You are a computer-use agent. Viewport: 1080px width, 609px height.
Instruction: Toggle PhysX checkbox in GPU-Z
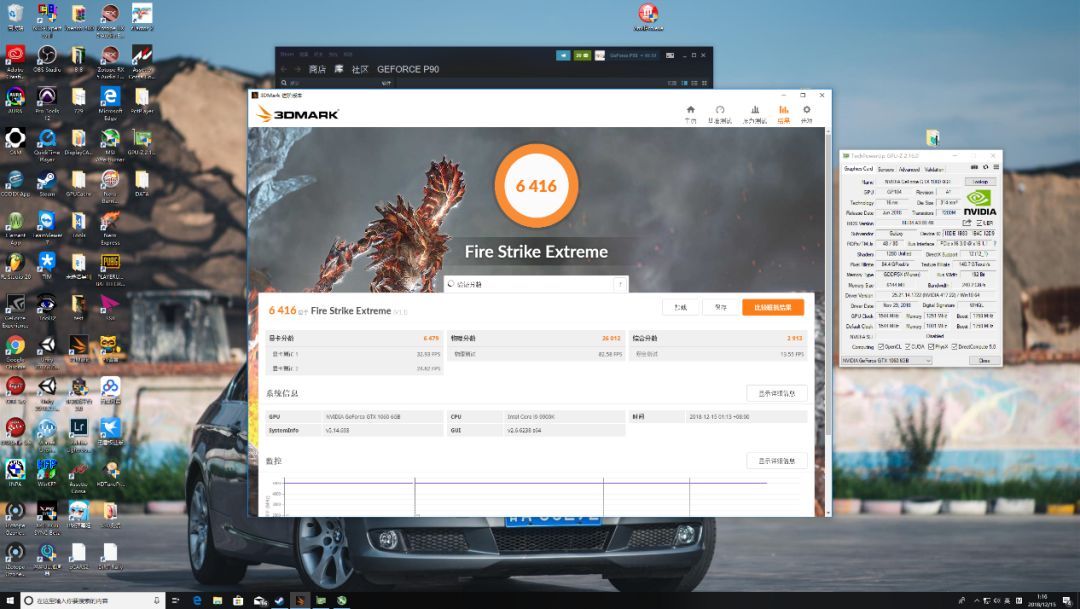[931, 347]
